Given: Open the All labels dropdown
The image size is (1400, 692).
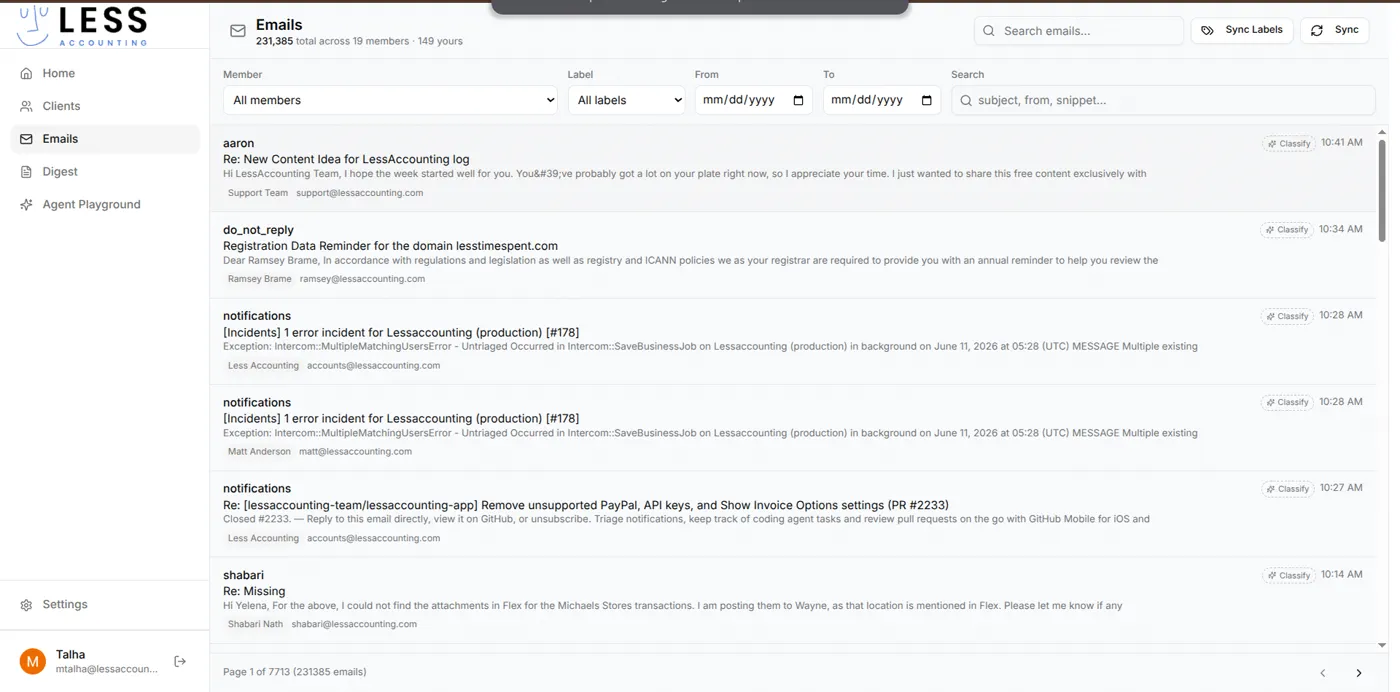Looking at the screenshot, I should point(626,100).
